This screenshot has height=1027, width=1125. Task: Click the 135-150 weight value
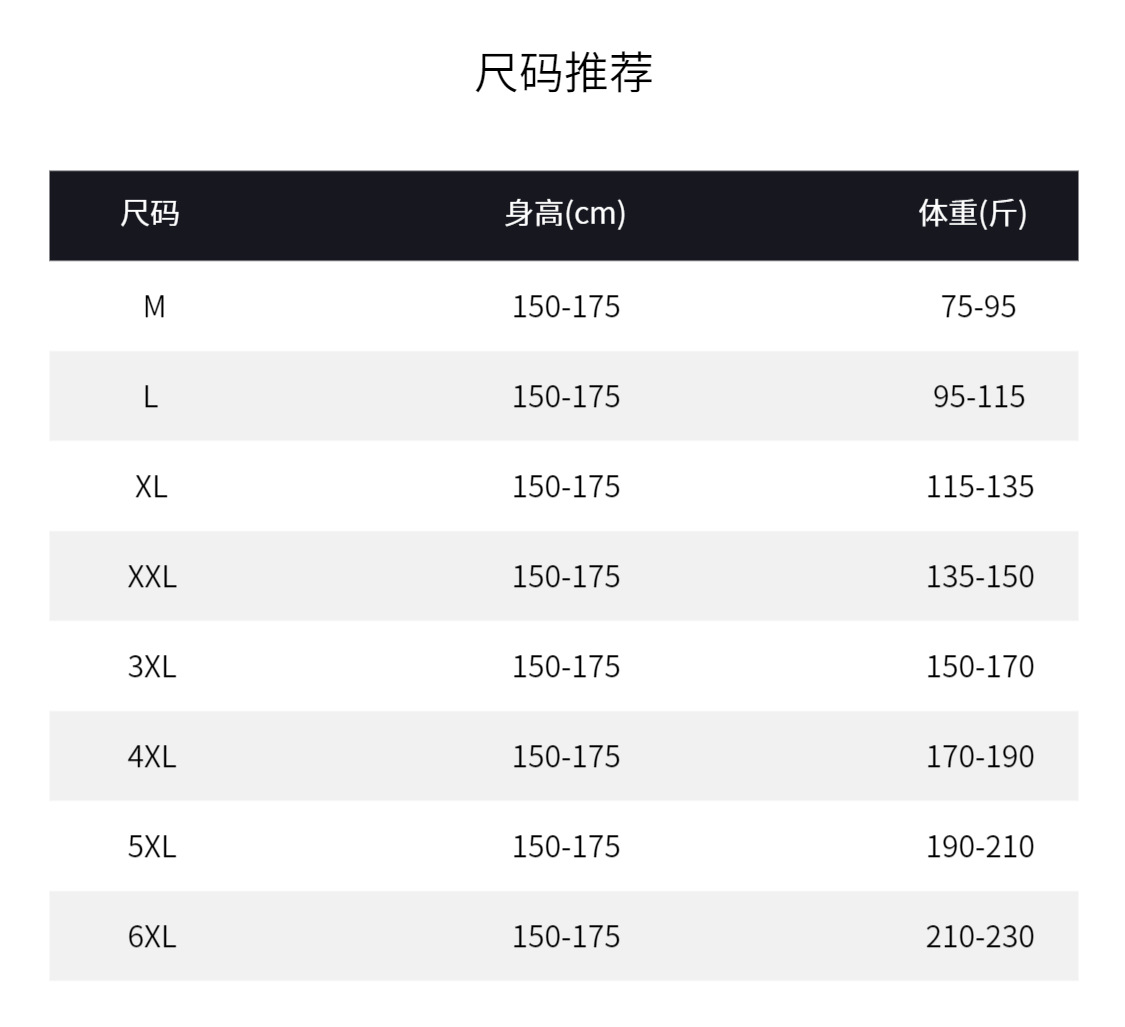[x=980, y=576]
